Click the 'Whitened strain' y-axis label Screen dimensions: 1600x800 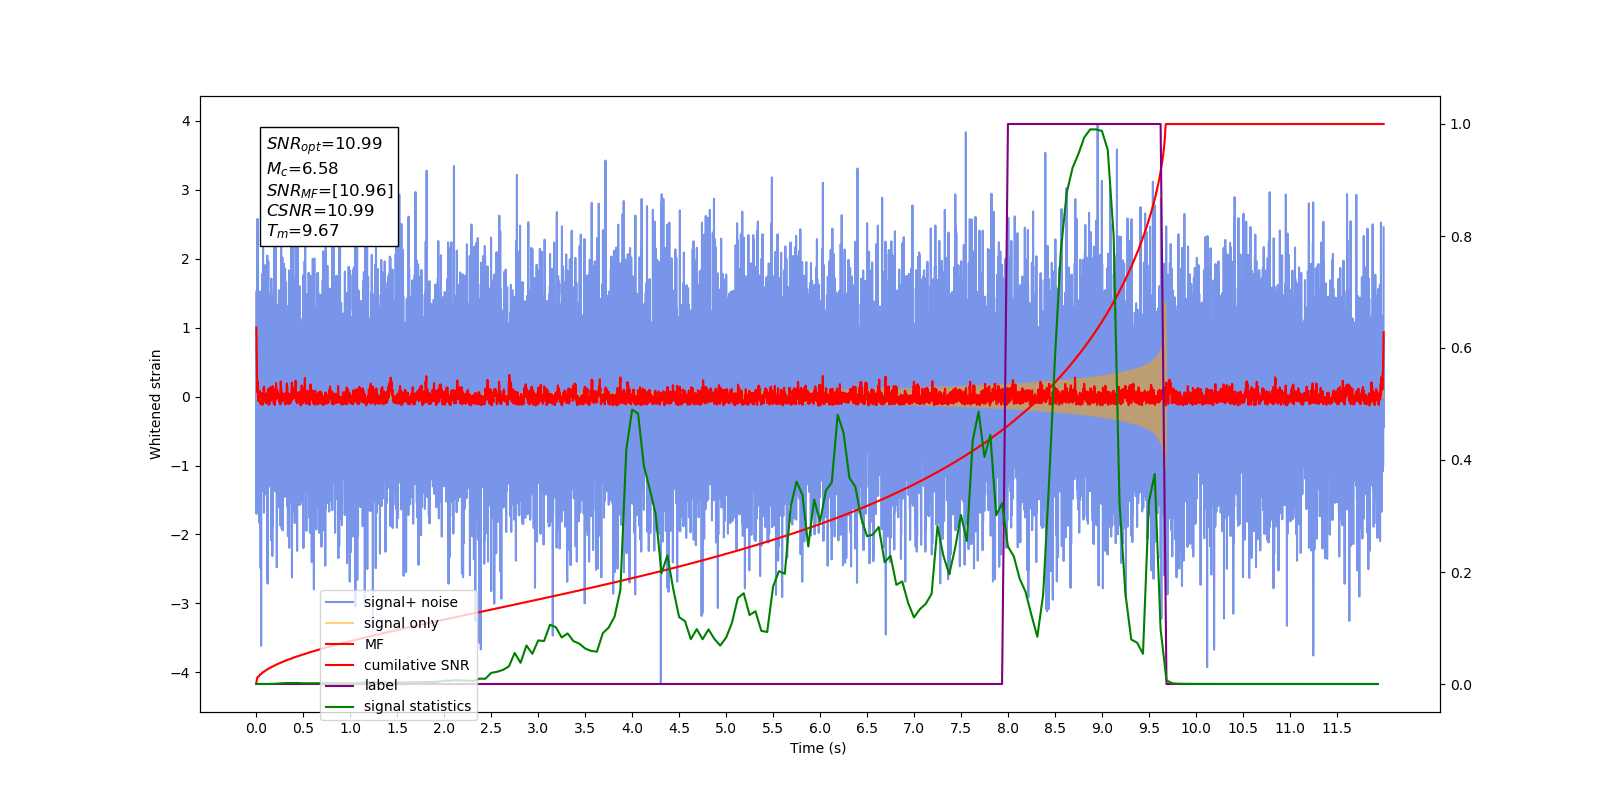155,404
